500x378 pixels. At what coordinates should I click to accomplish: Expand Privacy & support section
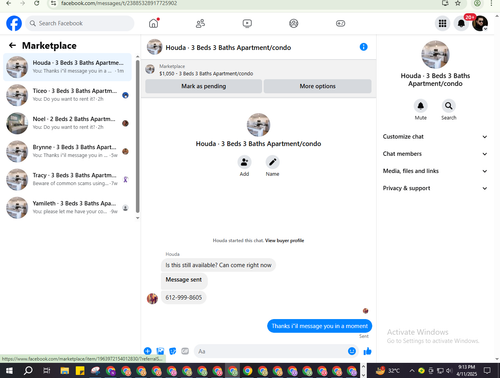(x=435, y=188)
